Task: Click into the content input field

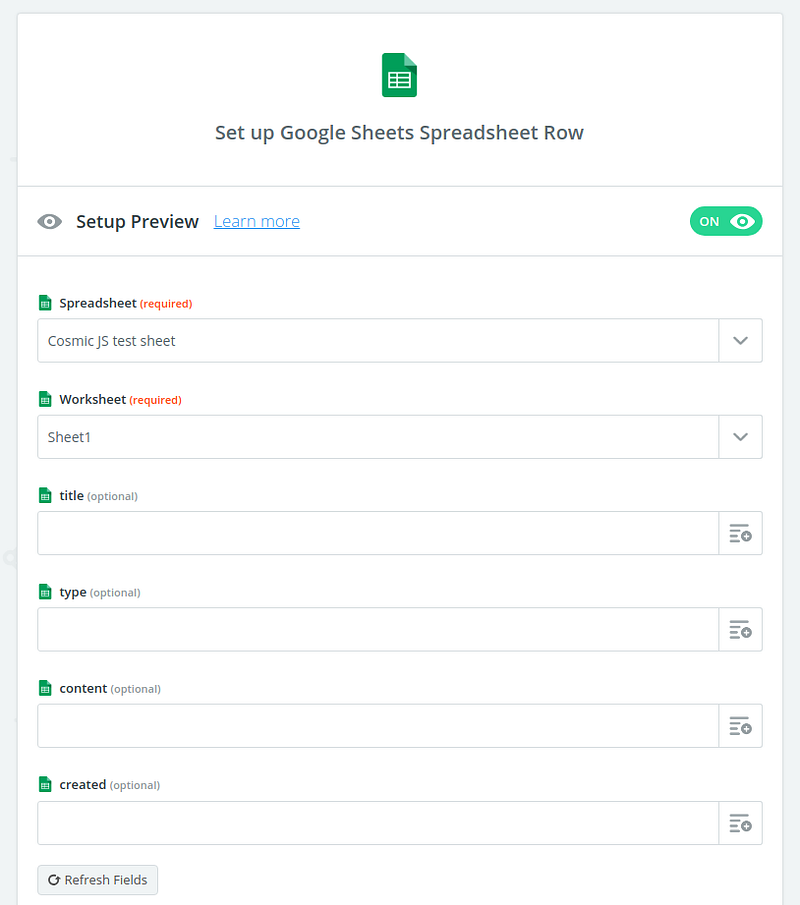Action: [378, 726]
